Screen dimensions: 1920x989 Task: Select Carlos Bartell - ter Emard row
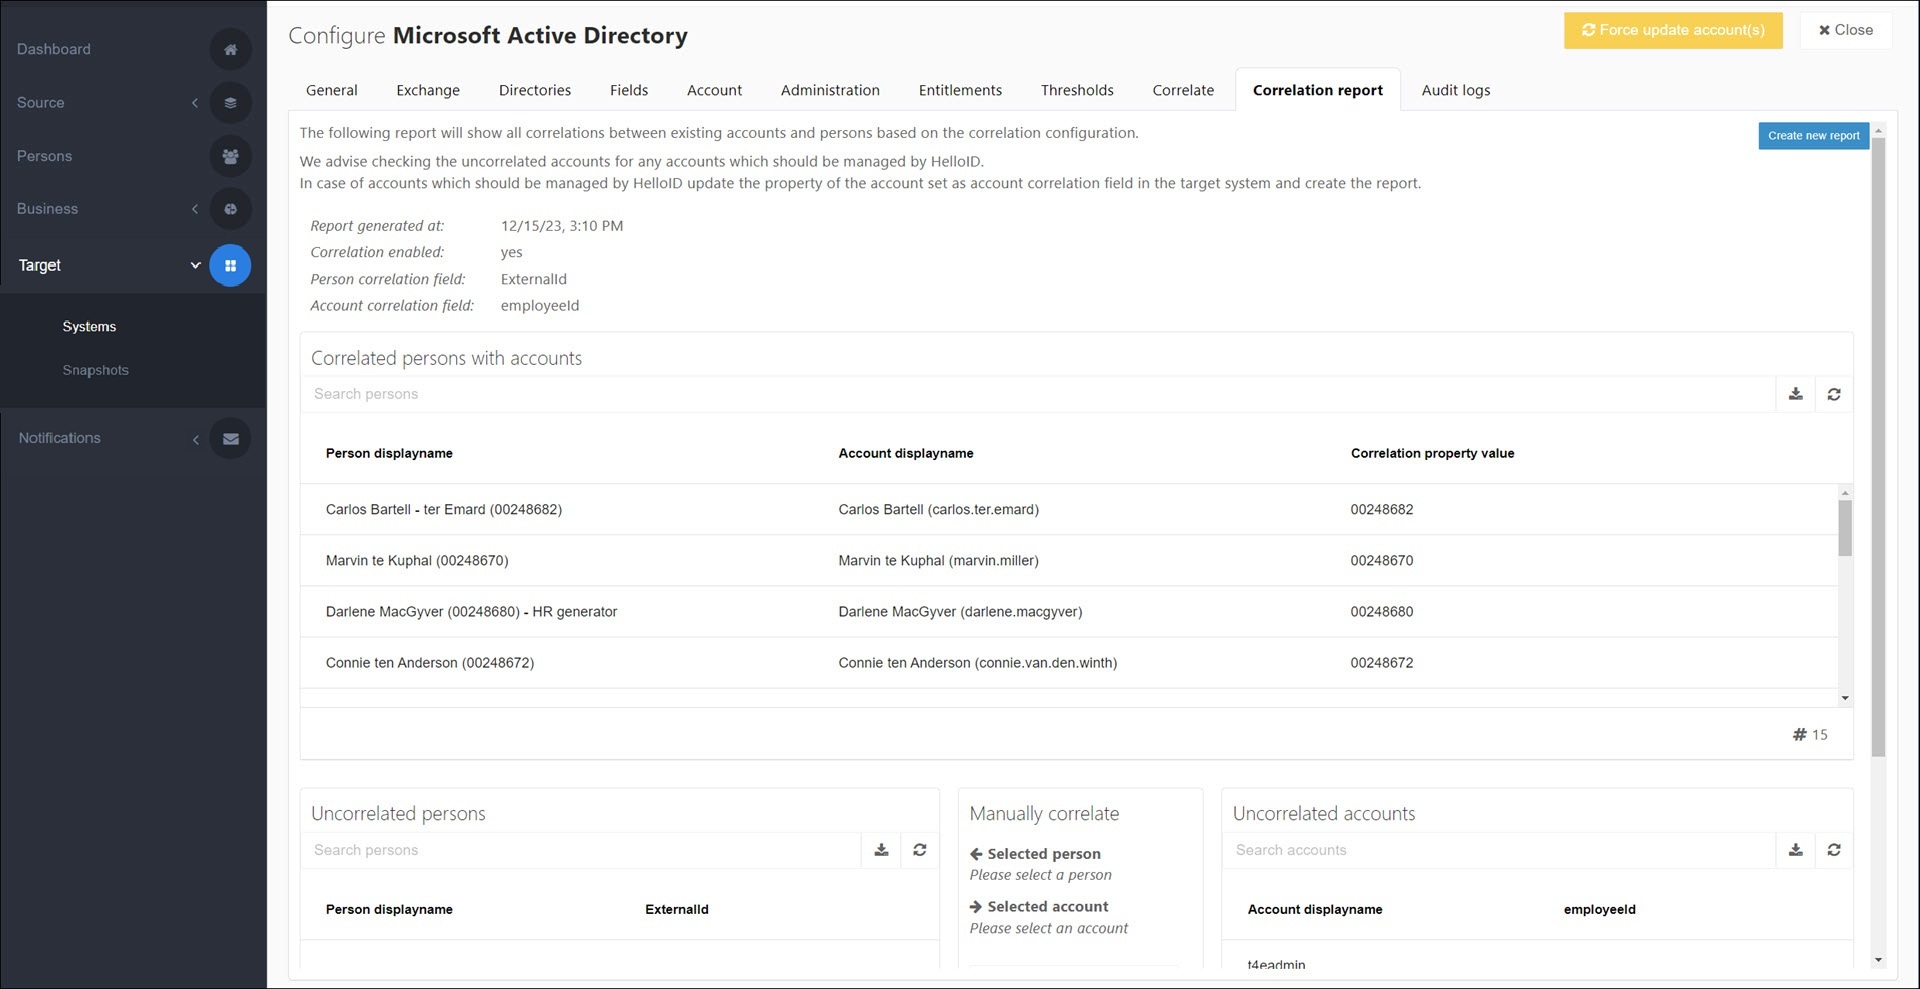pos(1069,510)
